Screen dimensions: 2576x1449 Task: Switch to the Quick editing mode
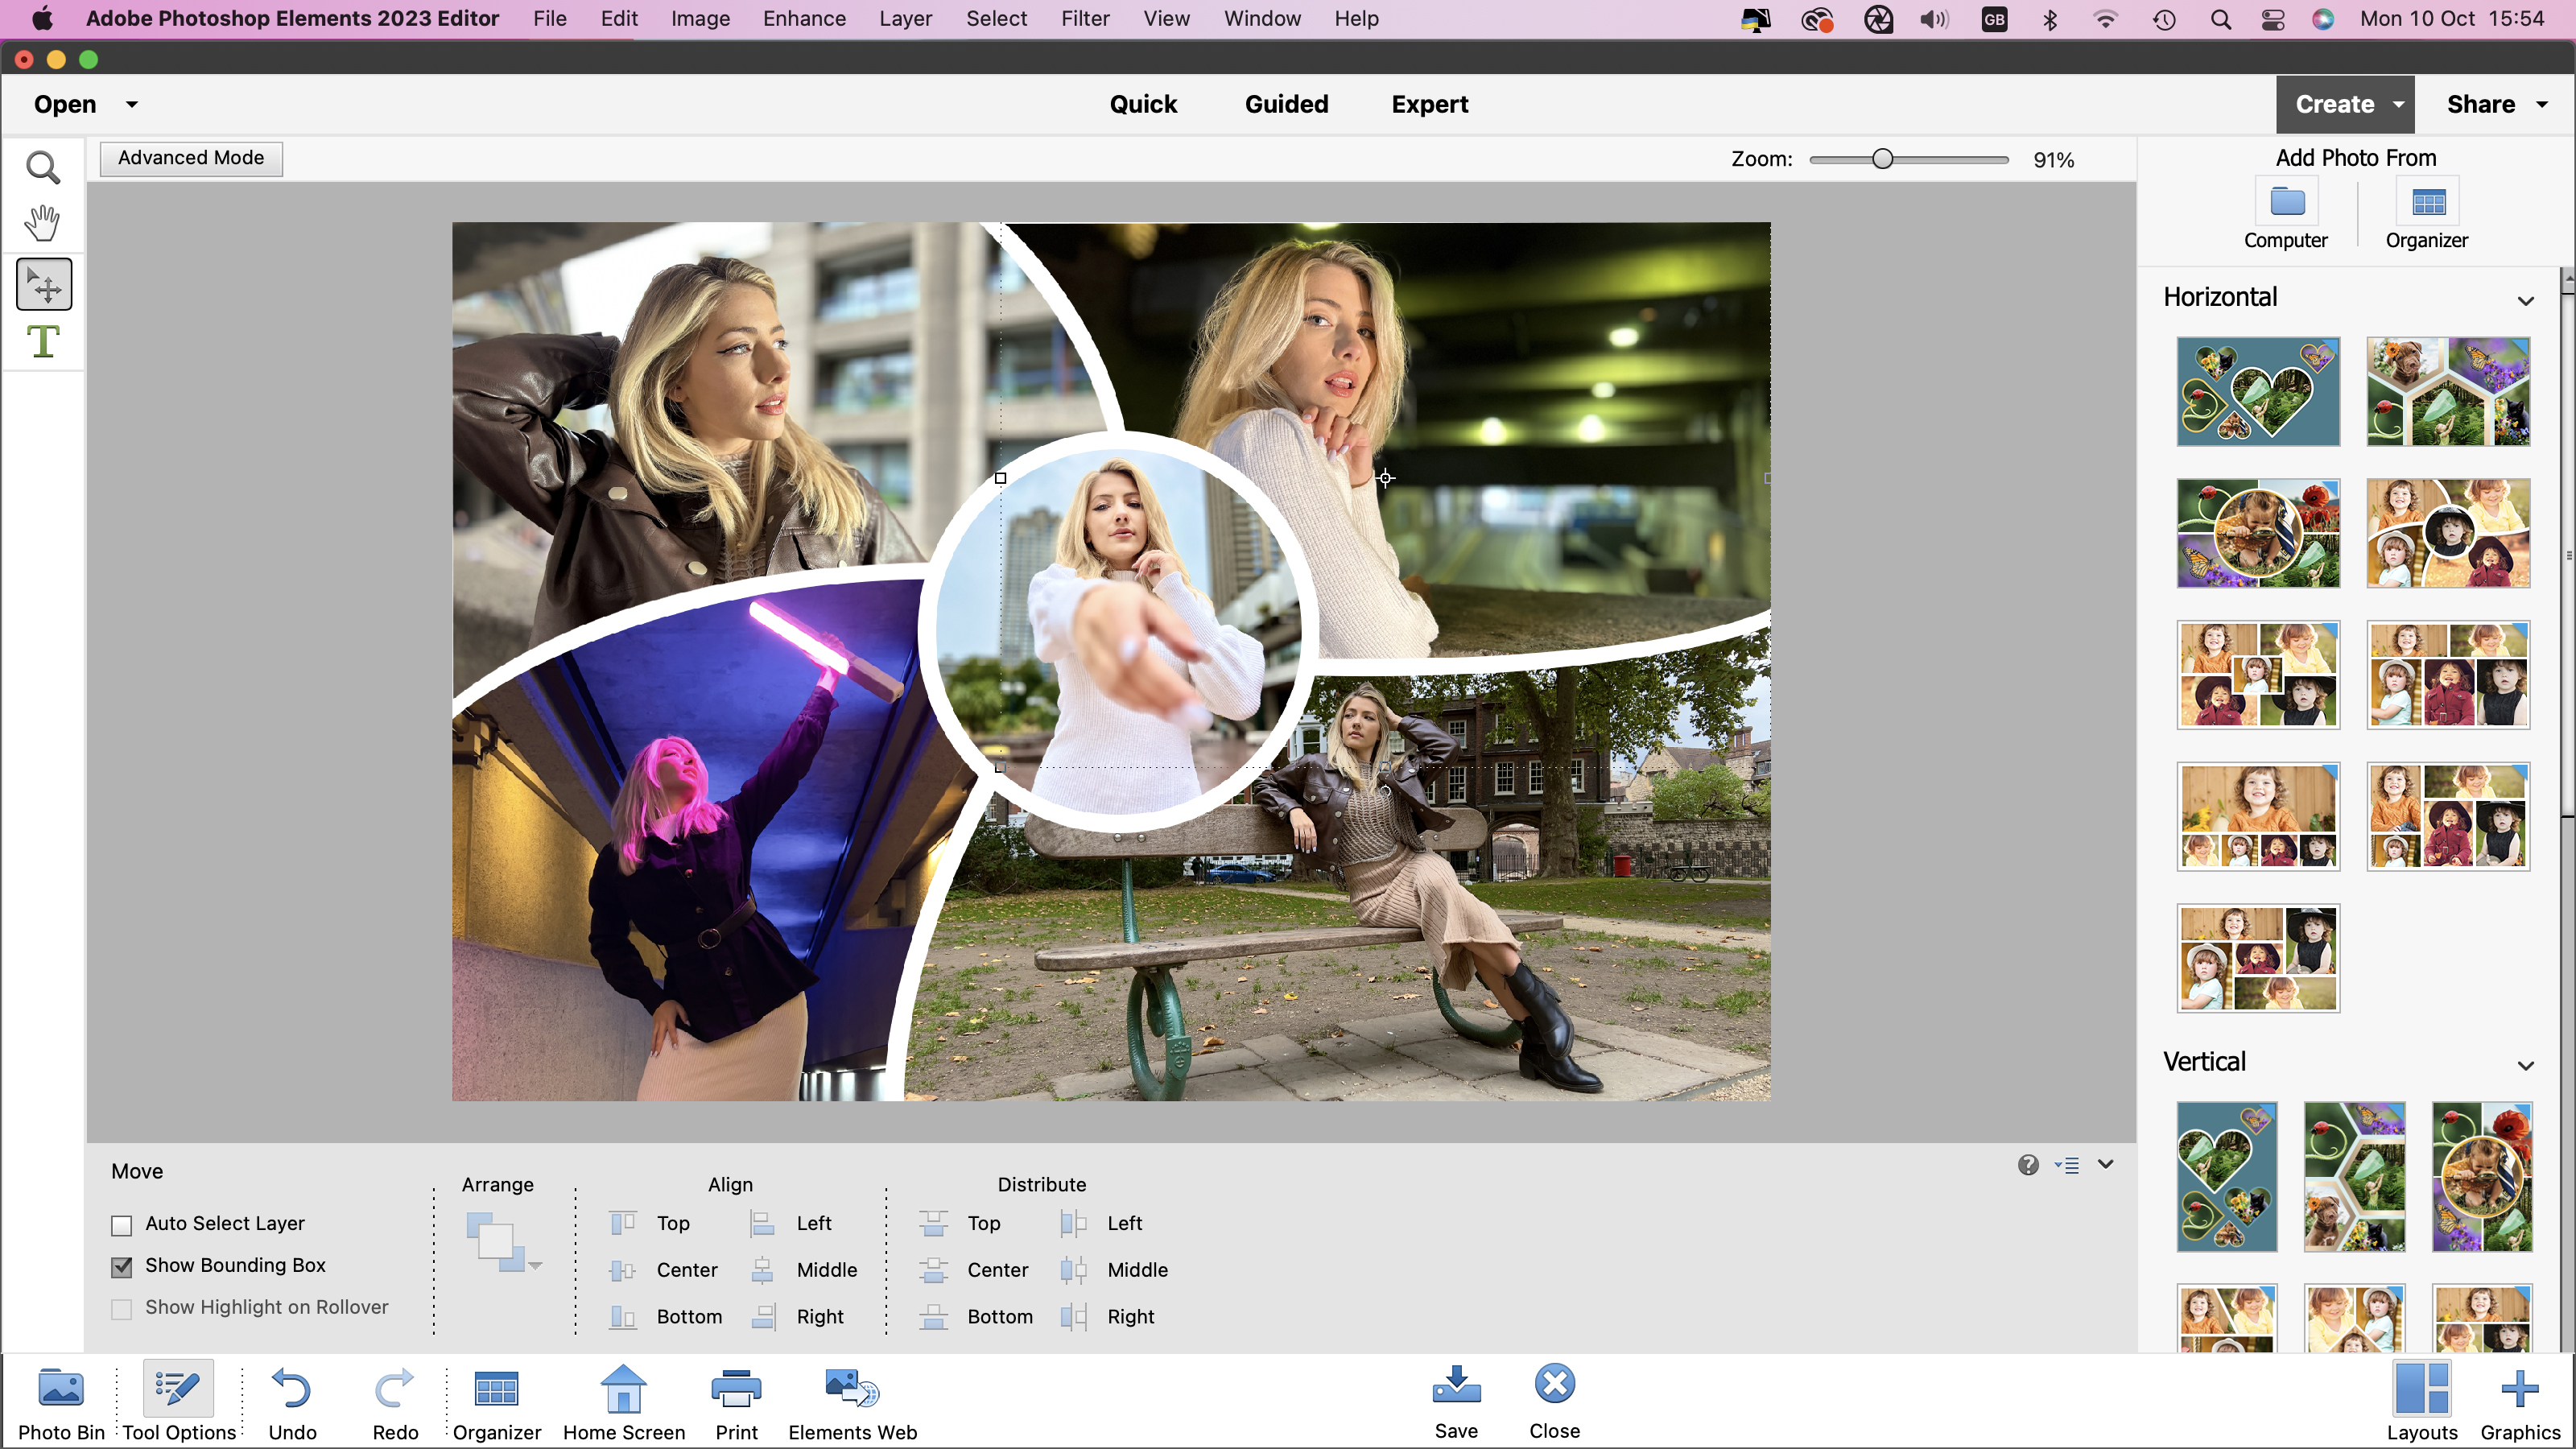(1143, 102)
